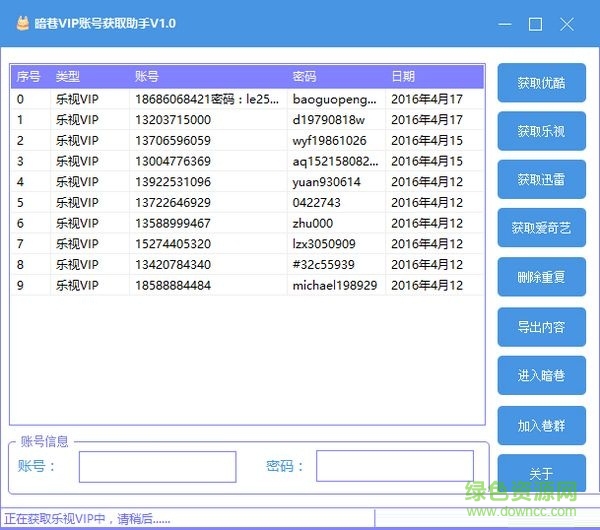This screenshot has height=530, width=600.
Task: Click 乐视VIP type in row 5
Action: click(x=77, y=202)
